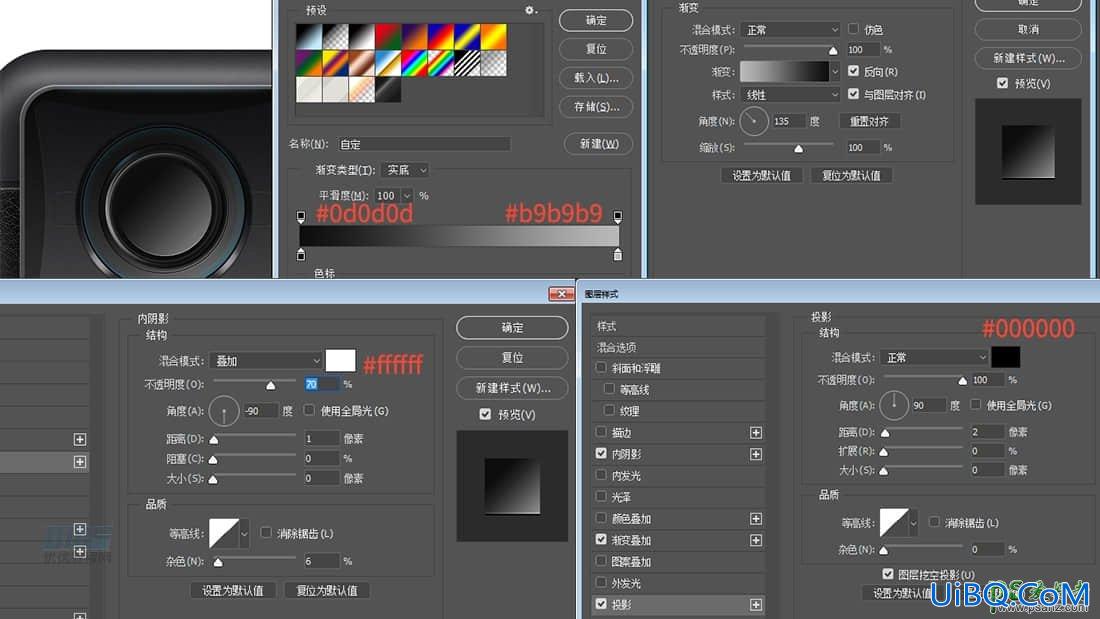This screenshot has width=1100, height=619.
Task: Click plus icon next to 颜色叠加
Action: point(756,519)
